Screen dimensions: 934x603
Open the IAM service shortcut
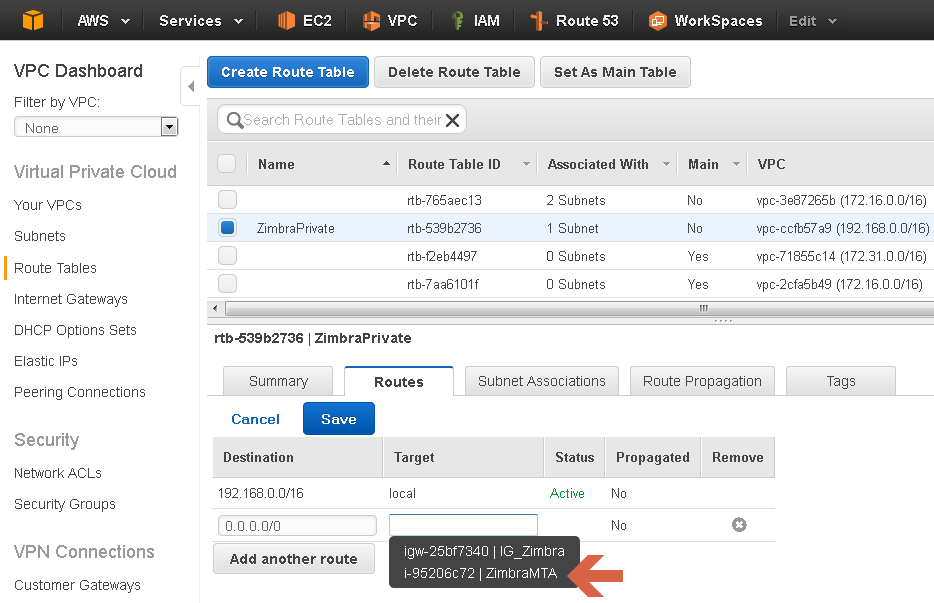pyautogui.click(x=475, y=21)
